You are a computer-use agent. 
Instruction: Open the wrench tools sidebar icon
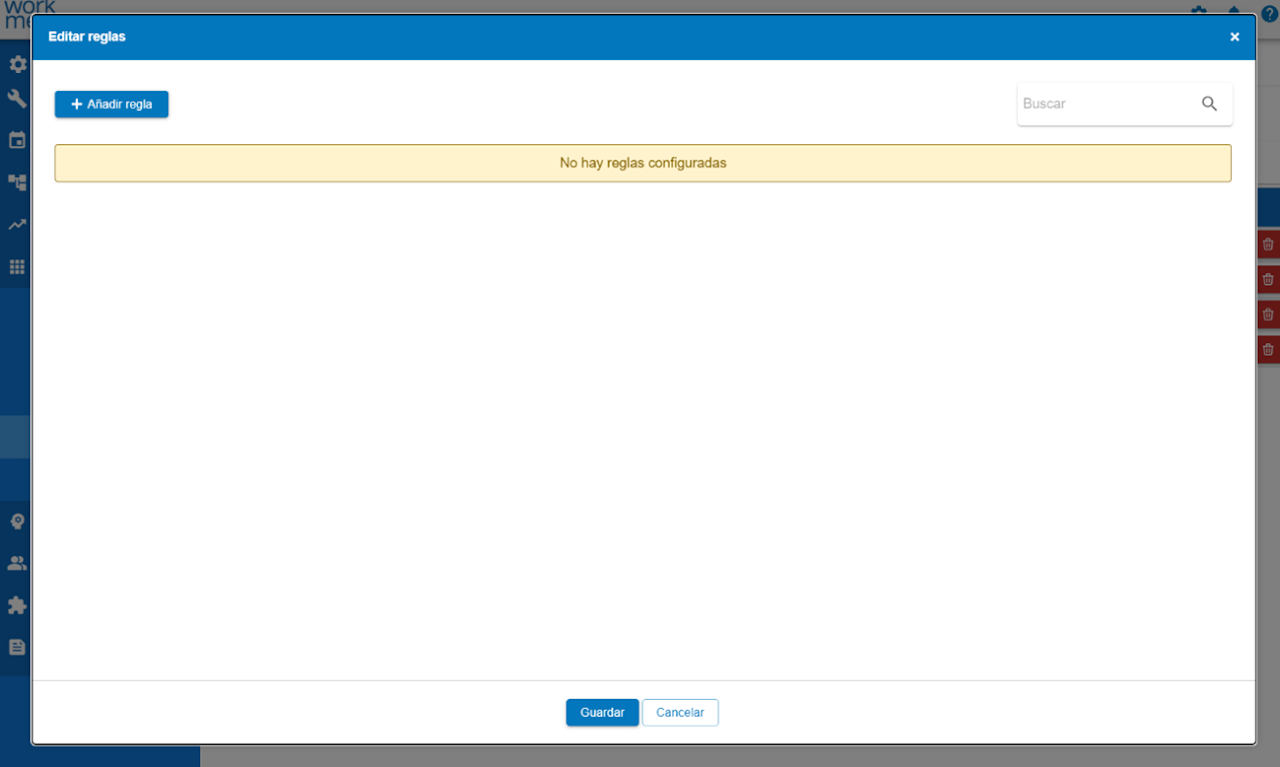tap(17, 98)
